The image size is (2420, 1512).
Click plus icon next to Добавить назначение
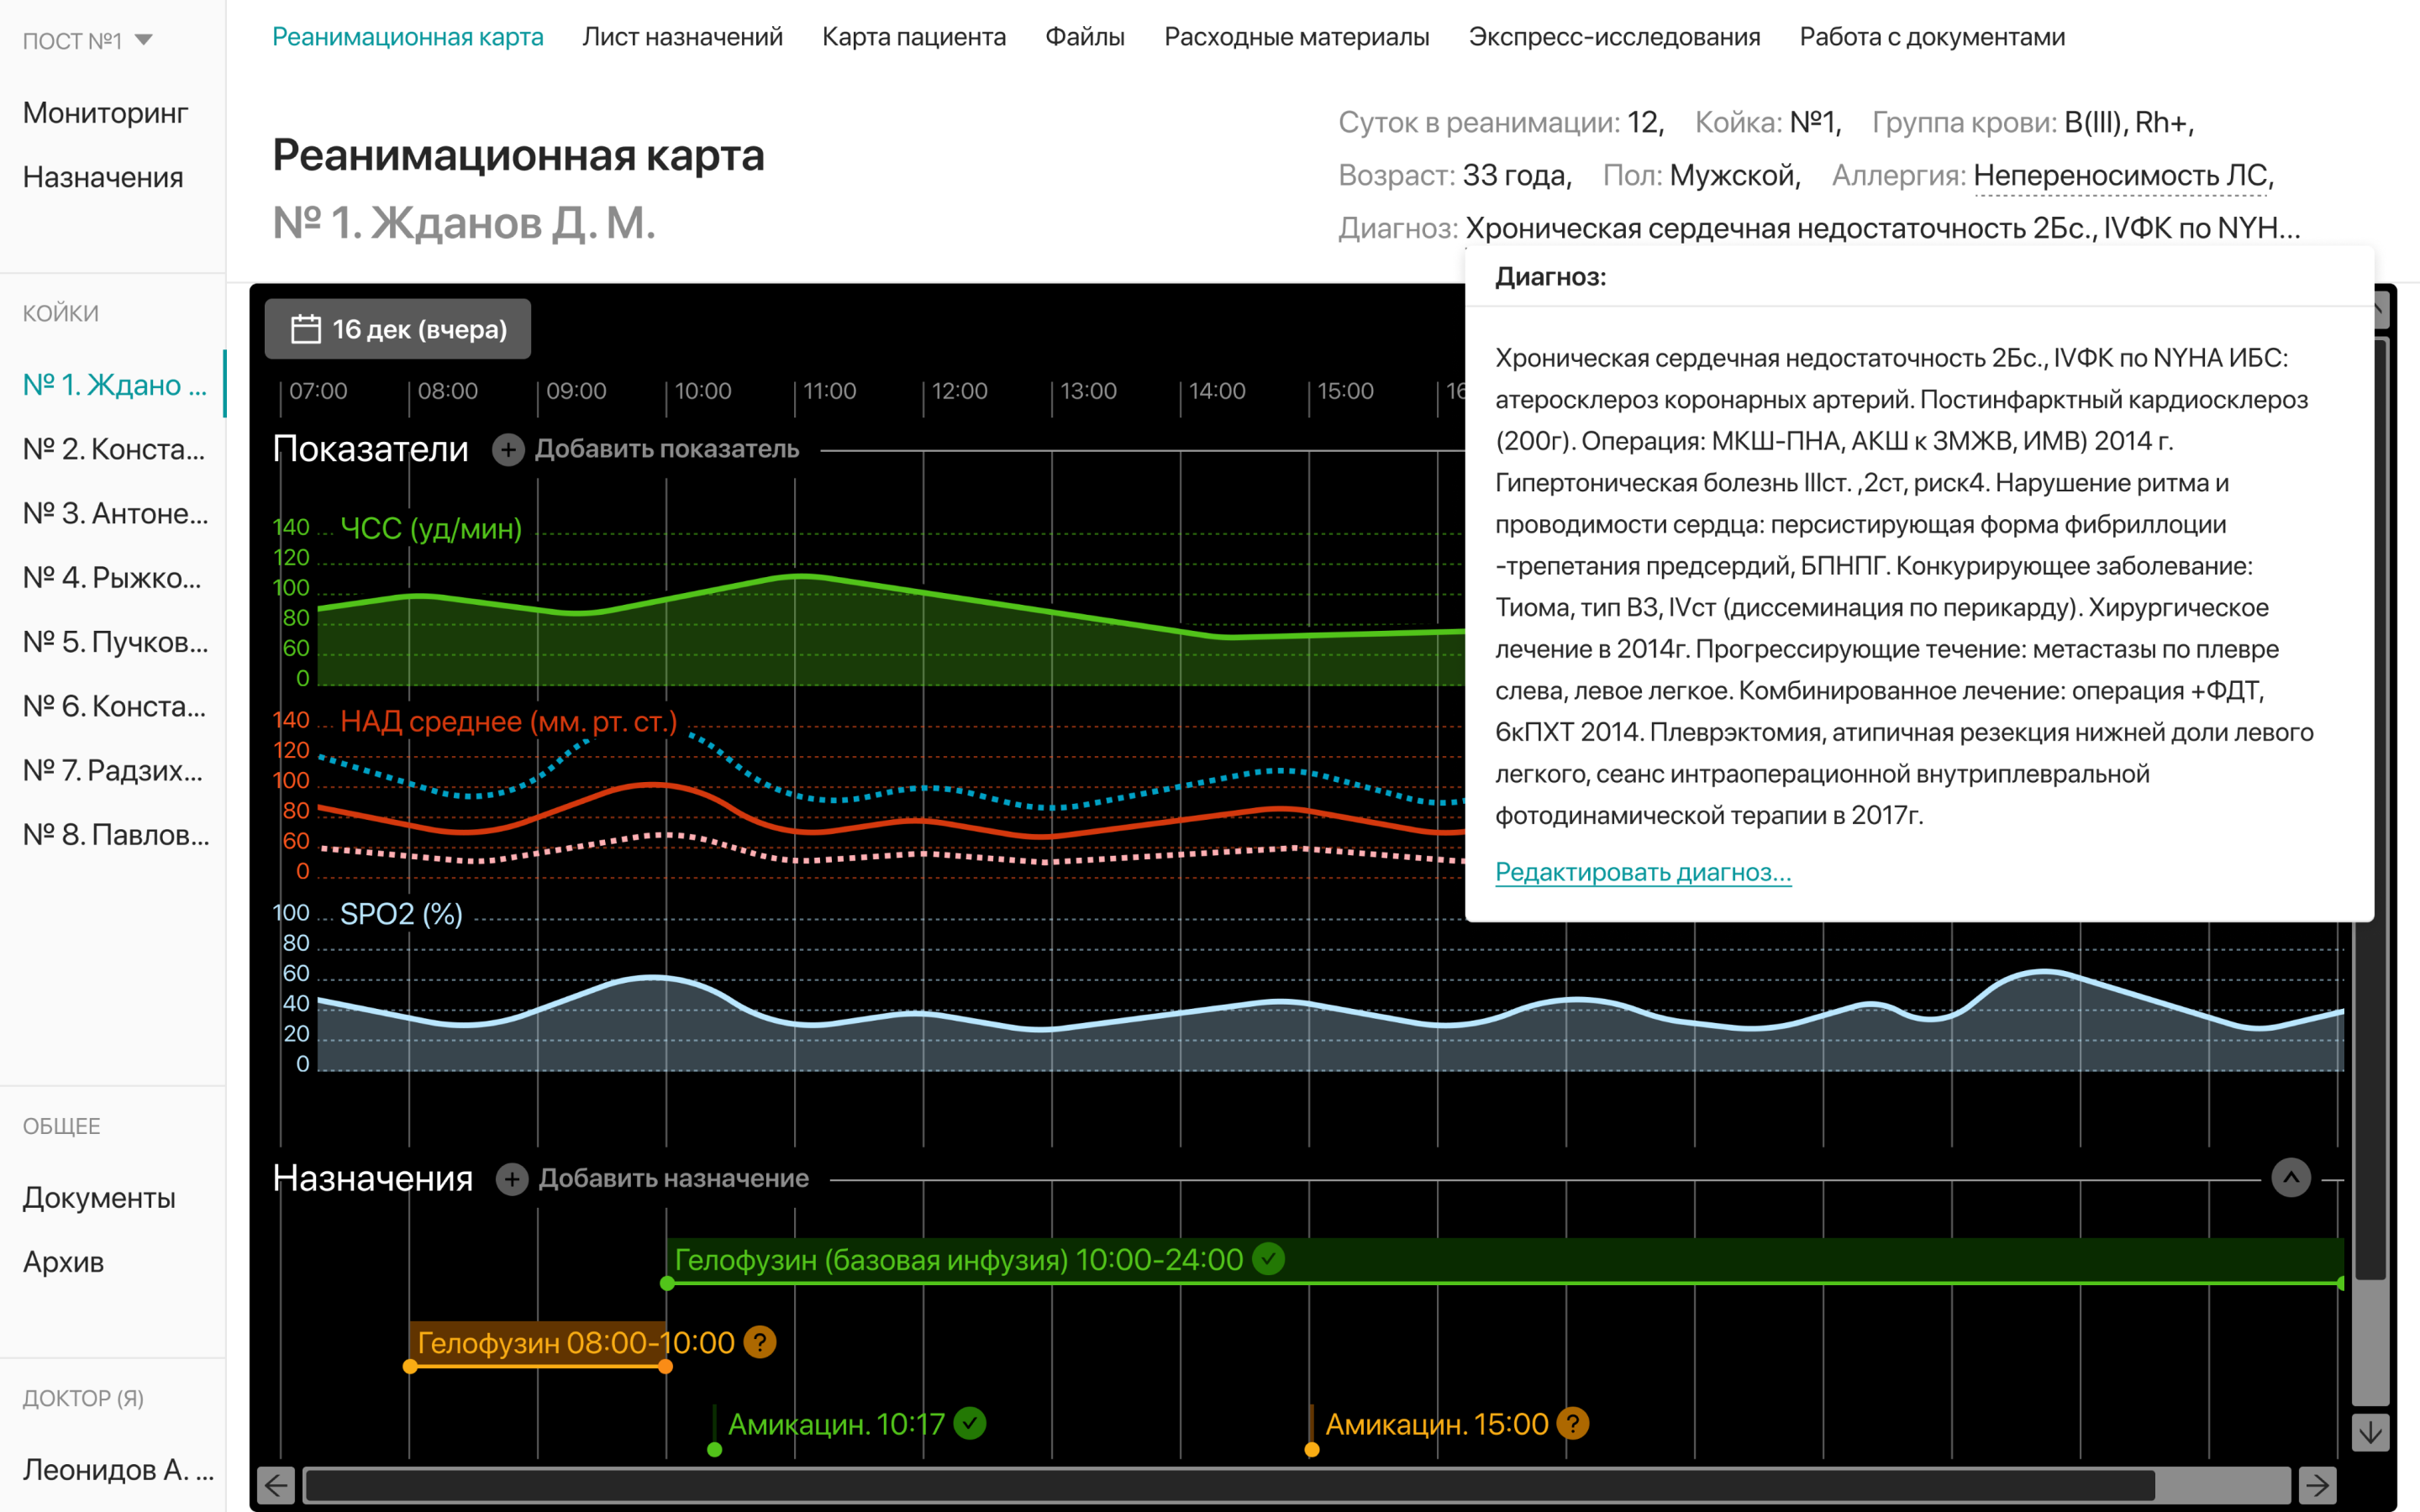coord(512,1179)
